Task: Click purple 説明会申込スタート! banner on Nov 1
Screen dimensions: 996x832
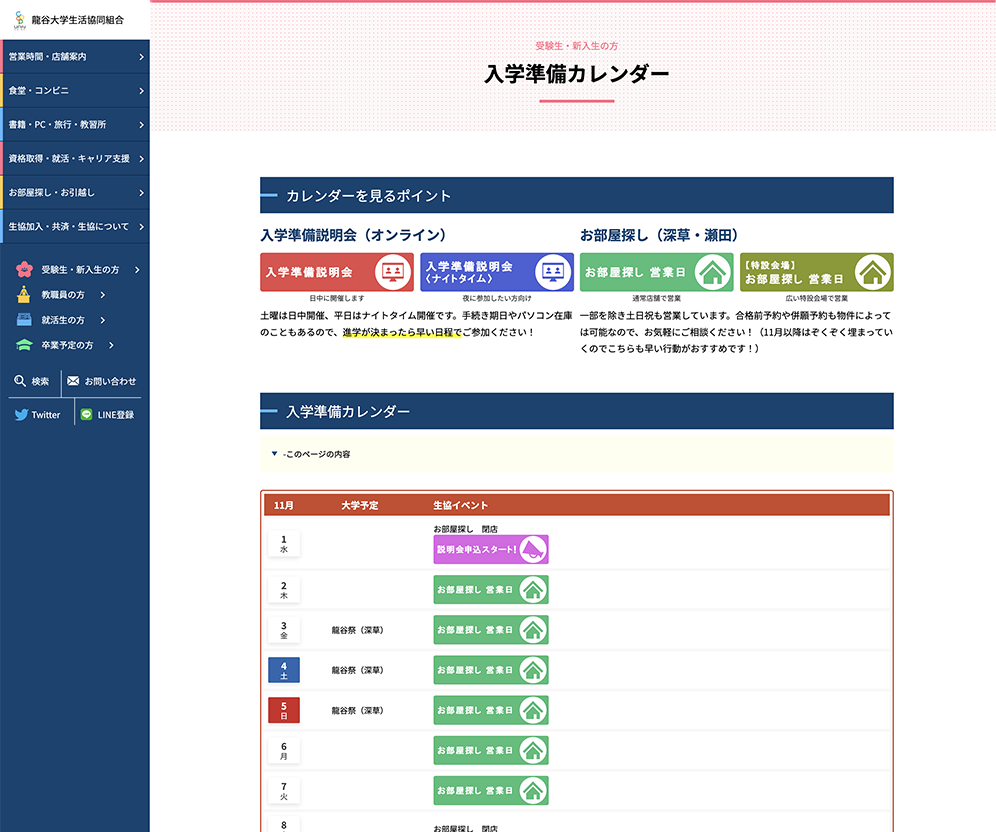Action: coord(491,549)
